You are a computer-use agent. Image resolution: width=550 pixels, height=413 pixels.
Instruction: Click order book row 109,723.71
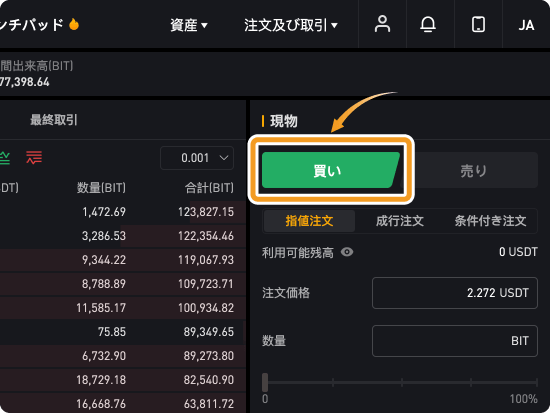[123, 284]
